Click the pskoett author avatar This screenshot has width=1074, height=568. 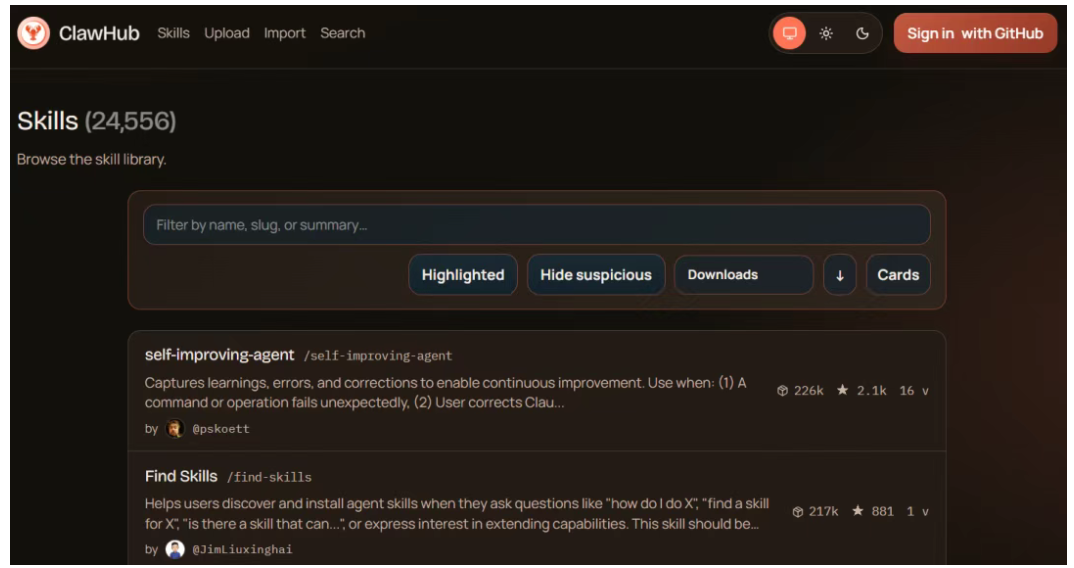pyautogui.click(x=175, y=428)
